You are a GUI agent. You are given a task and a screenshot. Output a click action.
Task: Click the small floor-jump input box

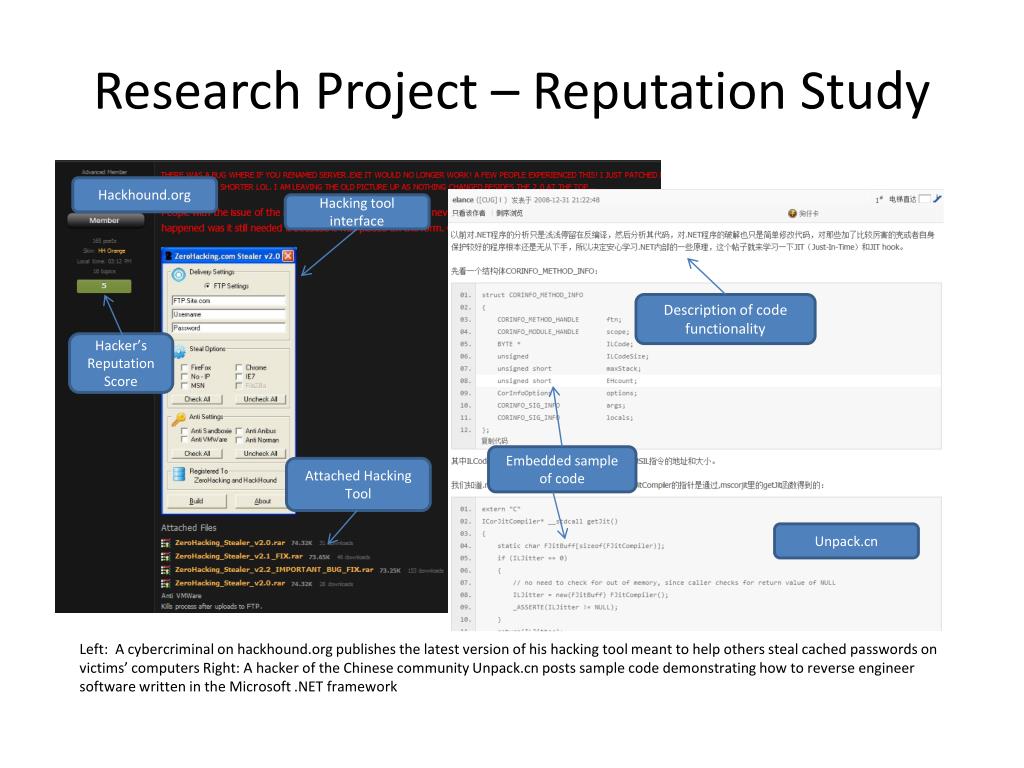[x=925, y=199]
